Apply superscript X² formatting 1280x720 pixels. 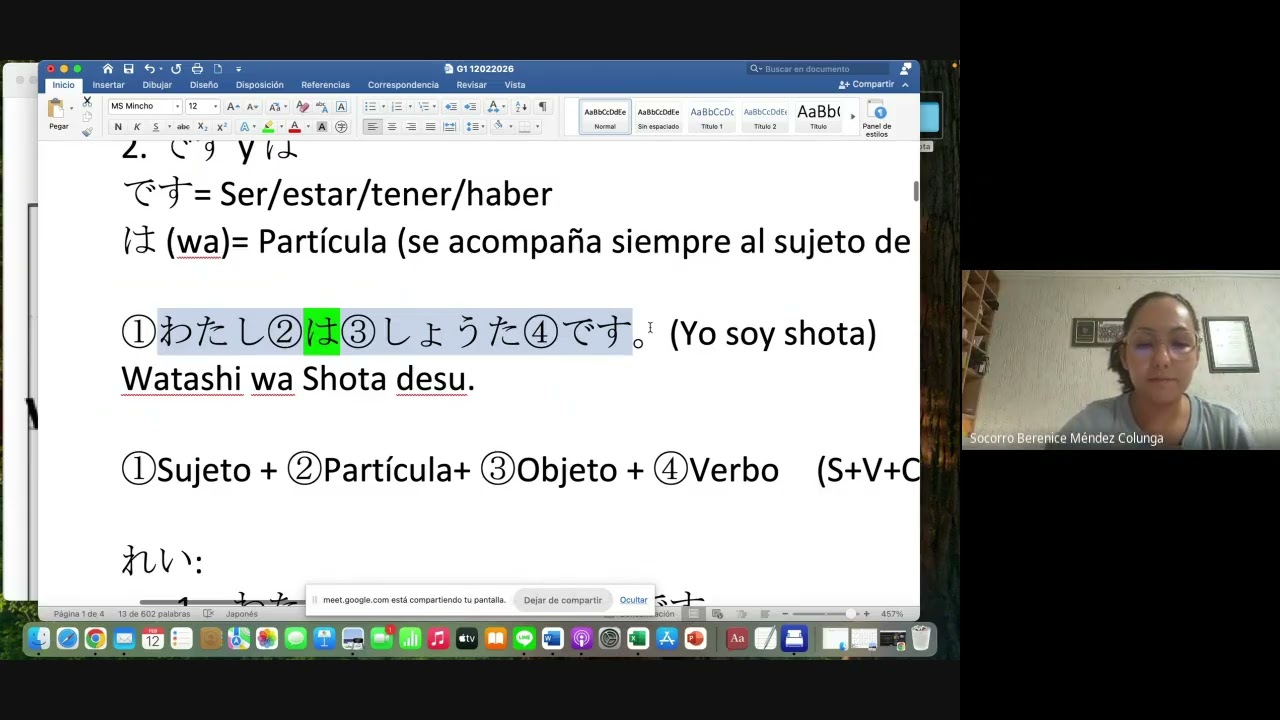221,127
